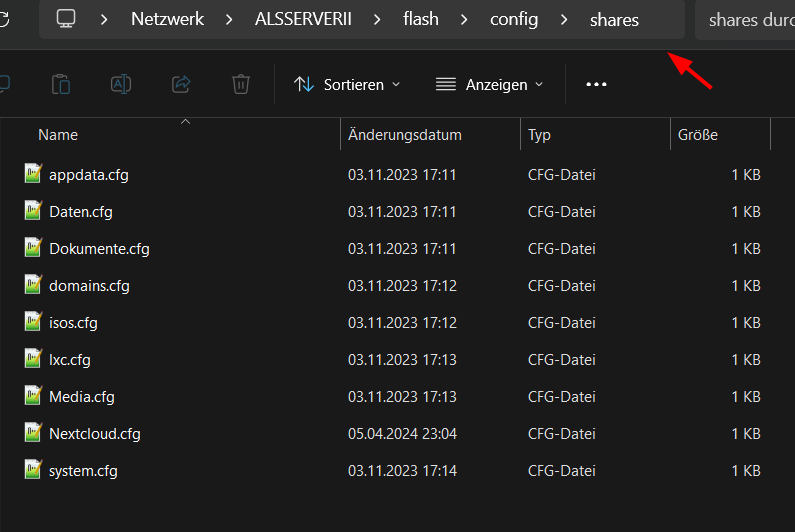The width and height of the screenshot is (795, 532).
Task: Click the computer monitor icon in address bar
Action: click(66, 19)
